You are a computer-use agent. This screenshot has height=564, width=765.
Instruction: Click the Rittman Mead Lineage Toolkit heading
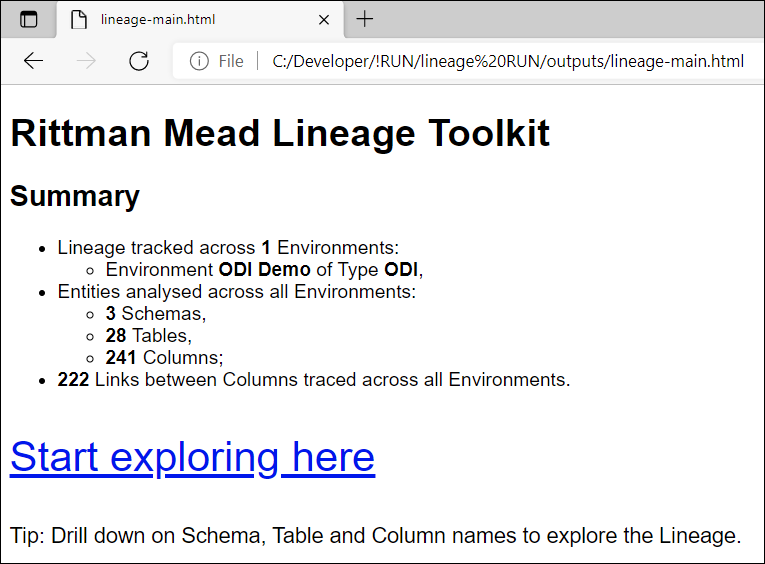(x=280, y=133)
